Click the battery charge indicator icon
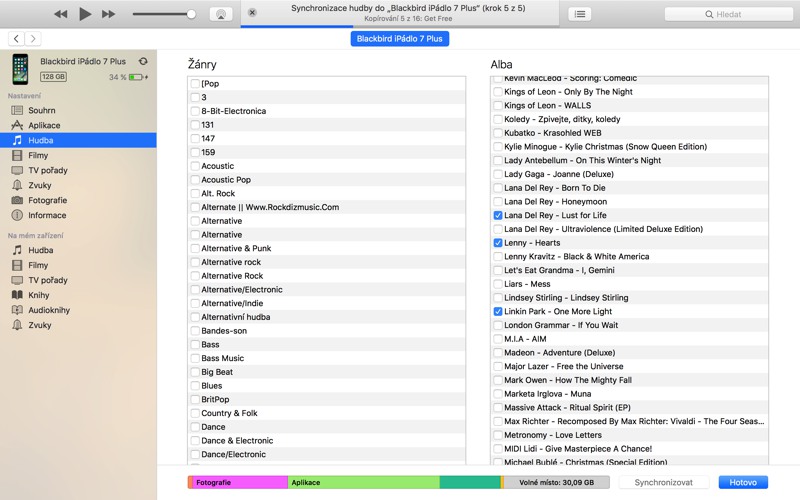The width and height of the screenshot is (800, 500). pyautogui.click(x=138, y=77)
